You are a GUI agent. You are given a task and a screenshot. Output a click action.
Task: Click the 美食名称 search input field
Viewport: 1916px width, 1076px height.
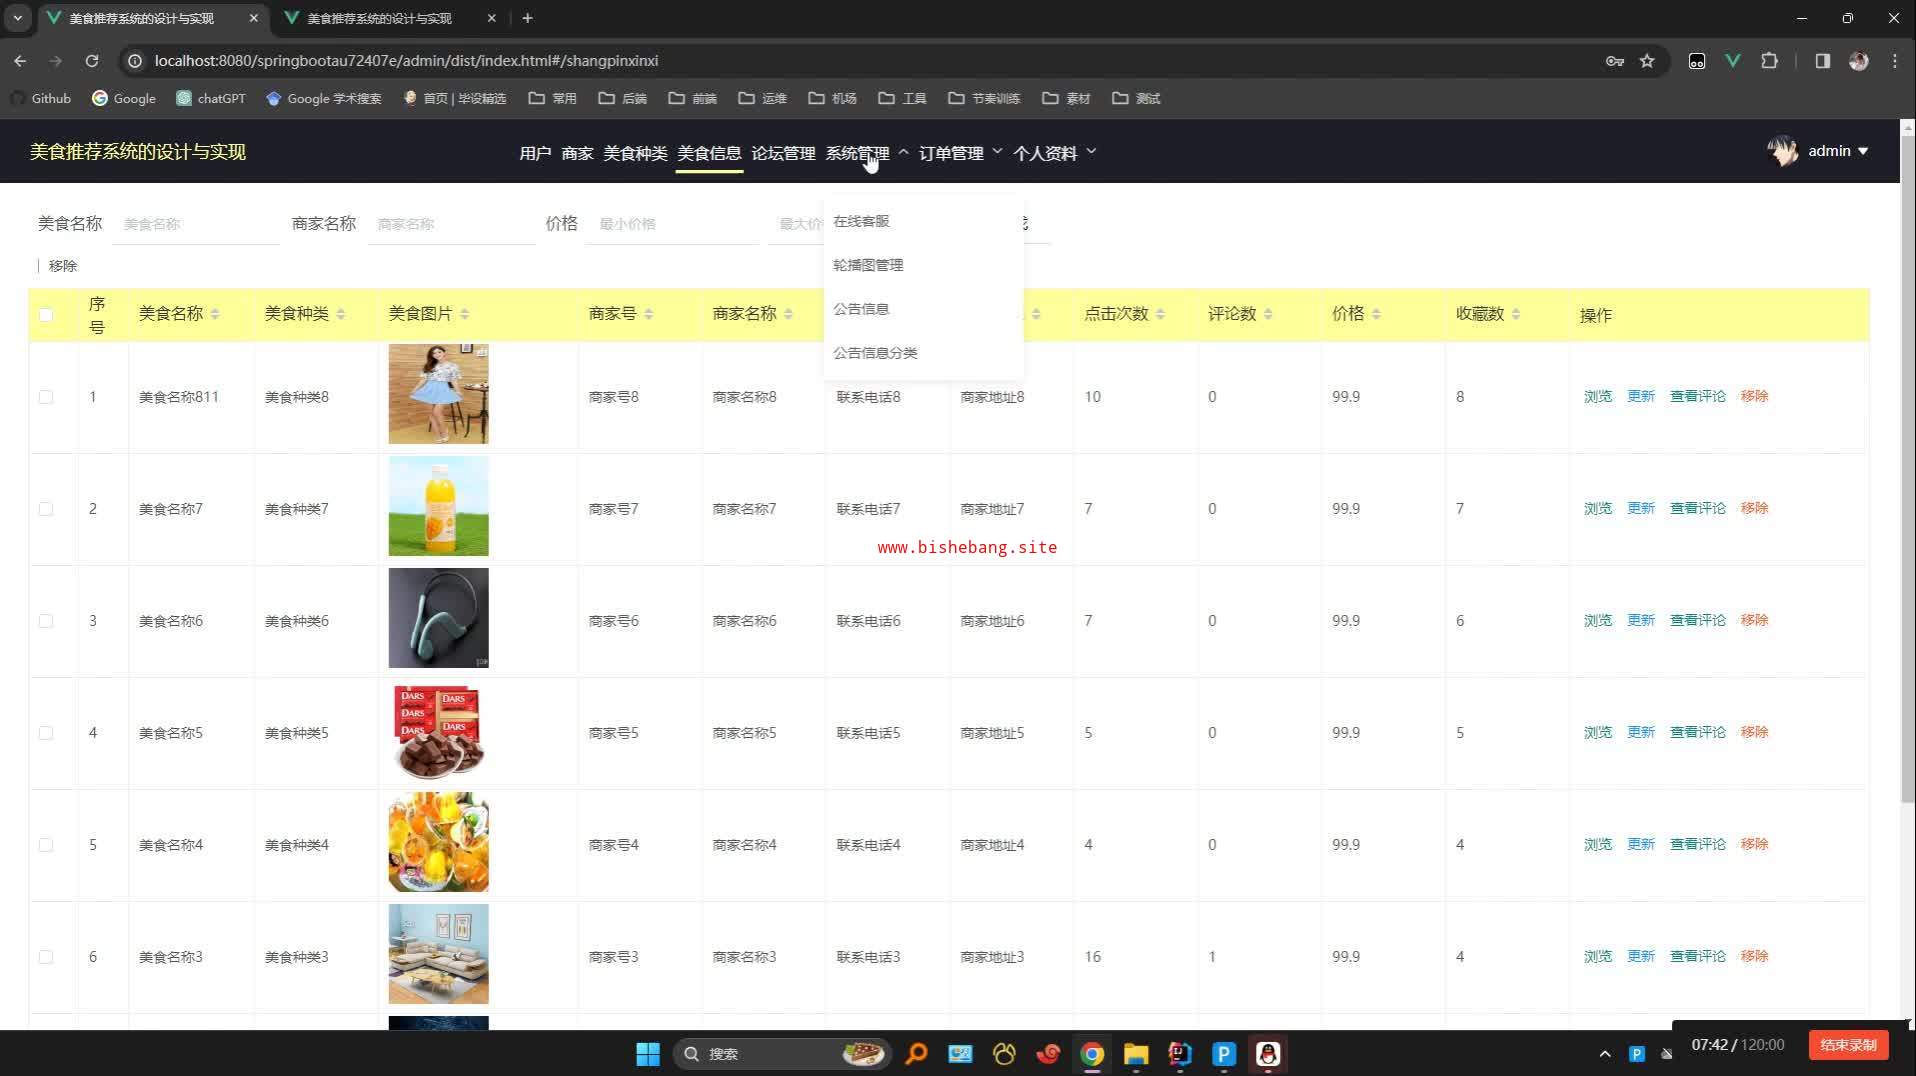(x=196, y=224)
